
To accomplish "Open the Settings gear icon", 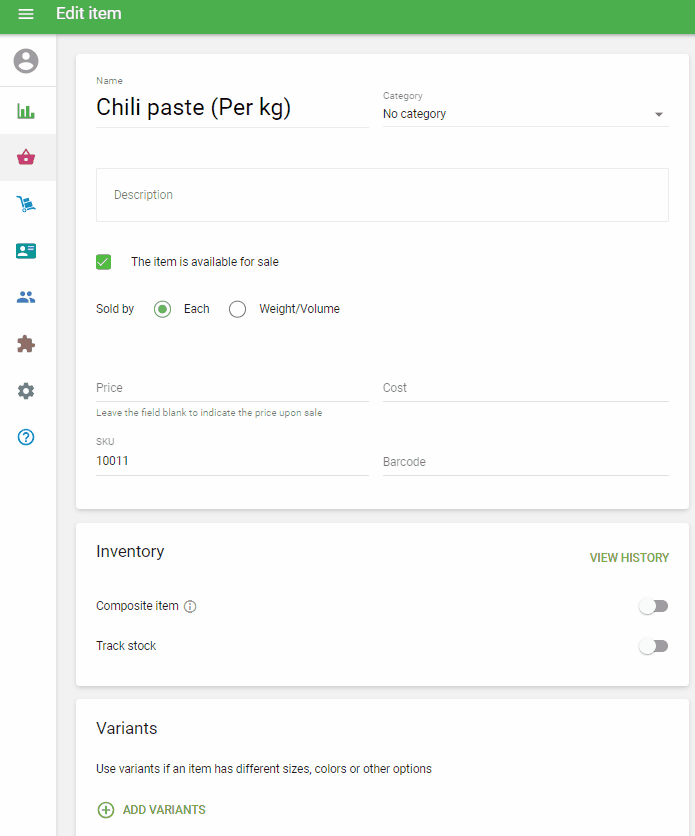I will coord(26,391).
